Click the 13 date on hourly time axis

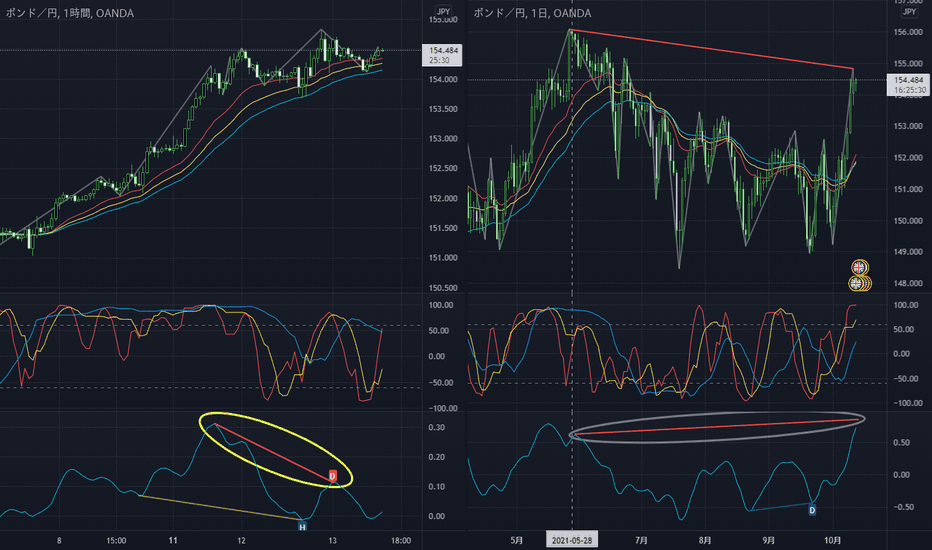[332, 540]
